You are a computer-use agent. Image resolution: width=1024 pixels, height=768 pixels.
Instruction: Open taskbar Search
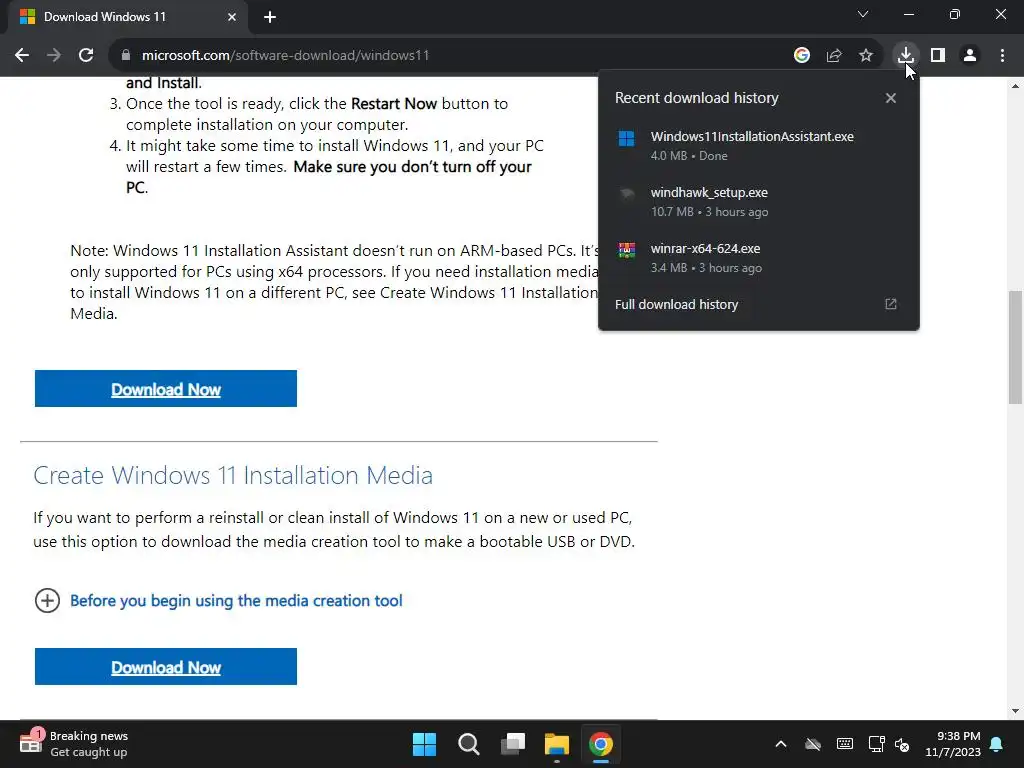point(468,744)
